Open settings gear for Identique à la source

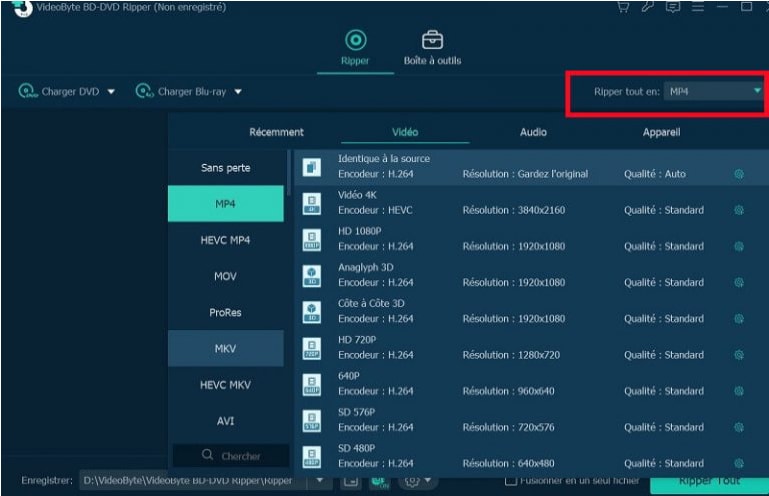pyautogui.click(x=739, y=174)
